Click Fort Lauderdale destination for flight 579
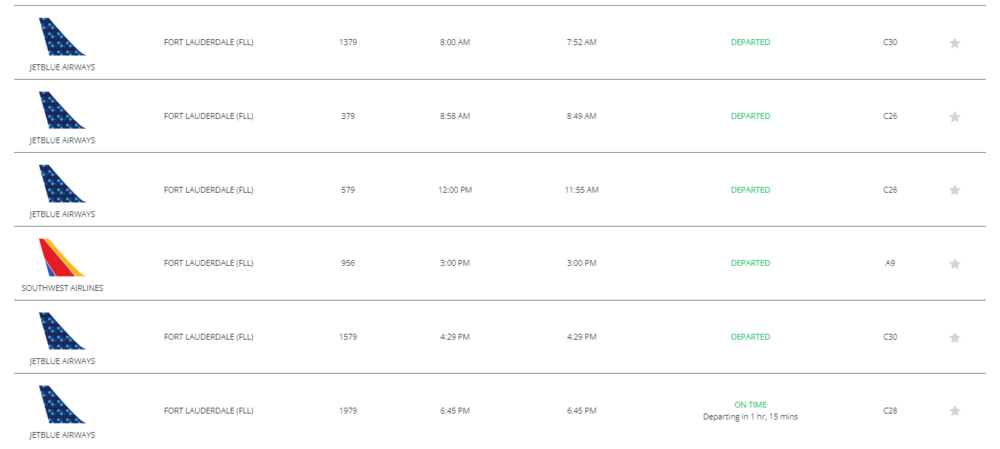Viewport: 1000px width, 449px height. coord(208,190)
